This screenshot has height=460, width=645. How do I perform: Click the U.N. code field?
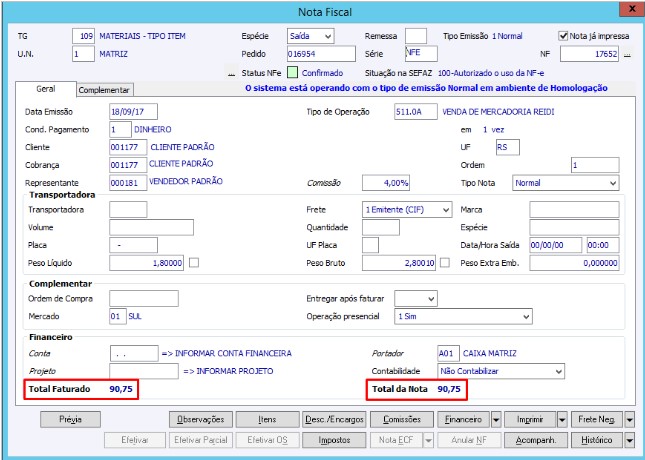(83, 54)
